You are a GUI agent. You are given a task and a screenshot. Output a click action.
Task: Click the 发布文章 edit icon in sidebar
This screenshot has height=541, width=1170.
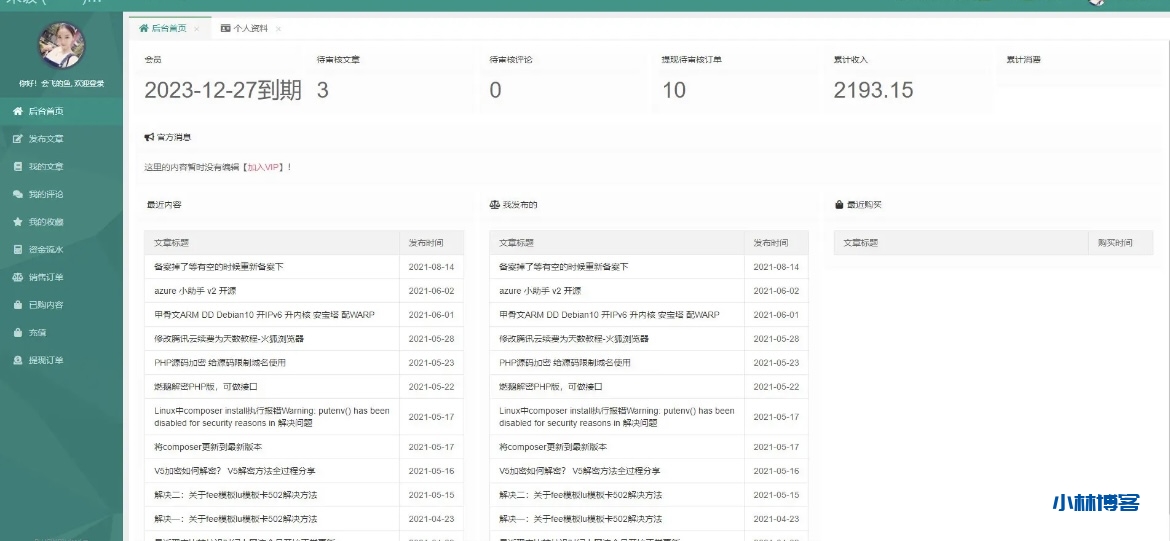(18, 139)
